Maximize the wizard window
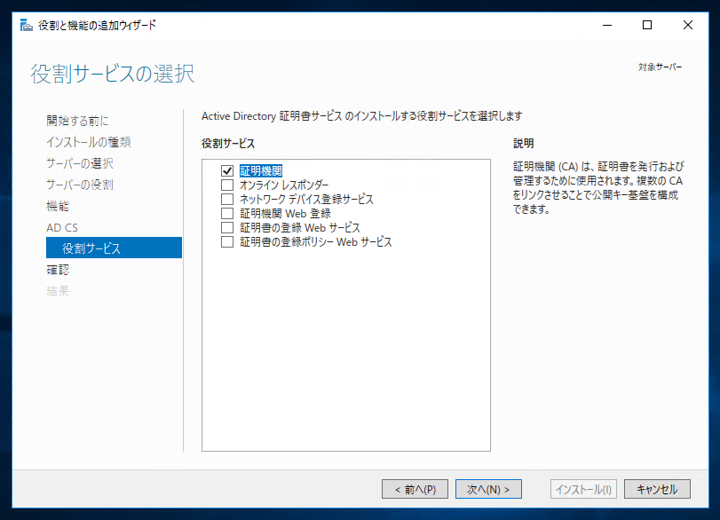Screen dimensions: 720x520 point(647,25)
